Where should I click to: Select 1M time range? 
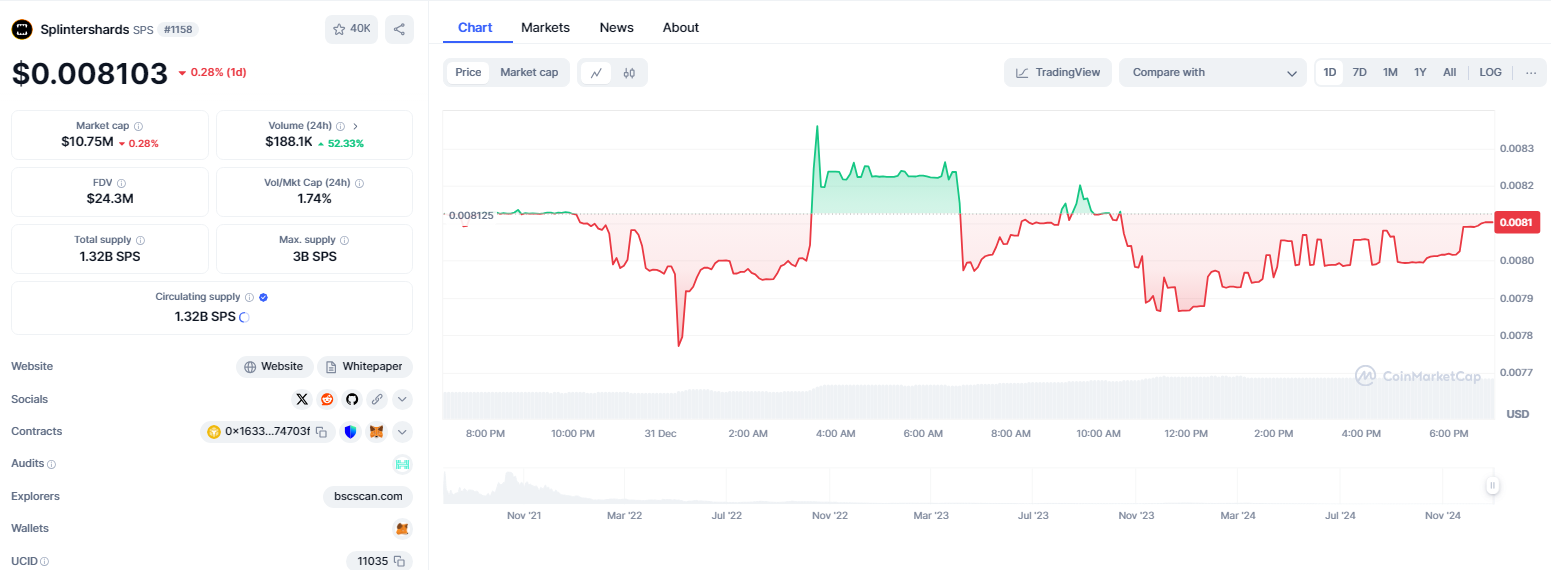pos(1390,72)
